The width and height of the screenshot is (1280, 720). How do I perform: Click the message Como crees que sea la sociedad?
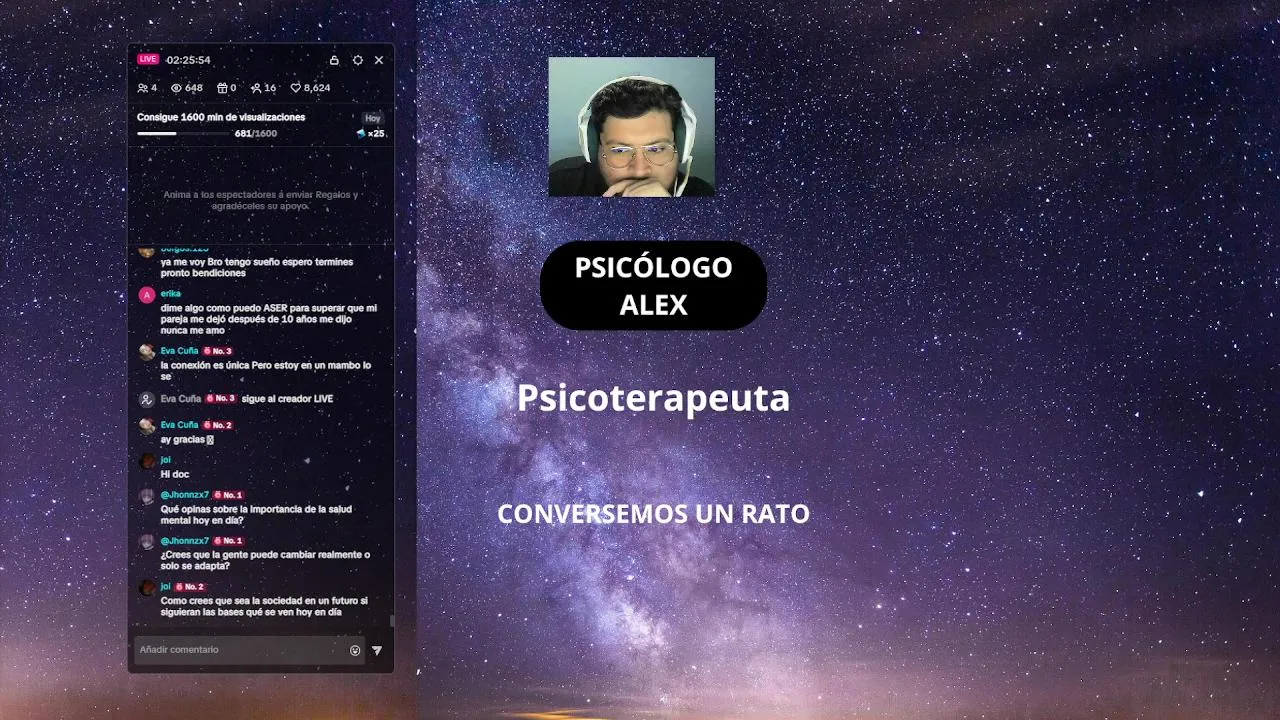pyautogui.click(x=264, y=606)
